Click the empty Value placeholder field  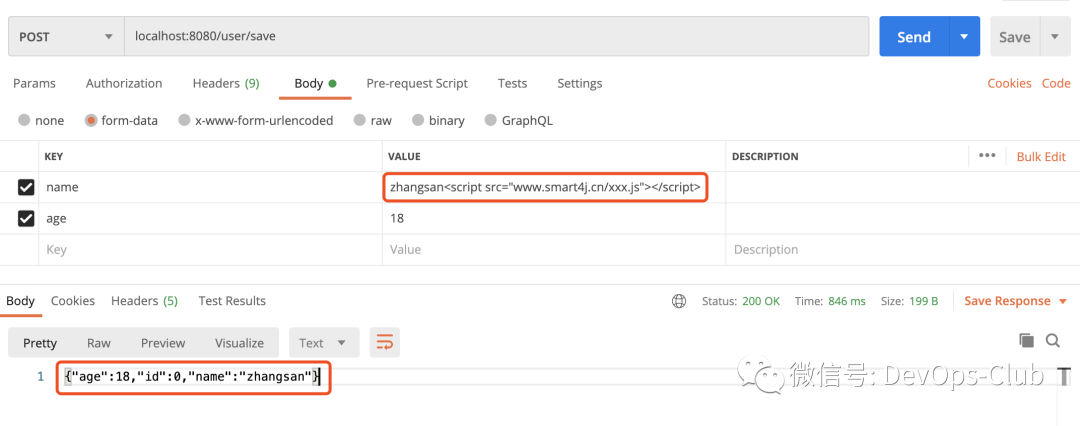(x=554, y=250)
